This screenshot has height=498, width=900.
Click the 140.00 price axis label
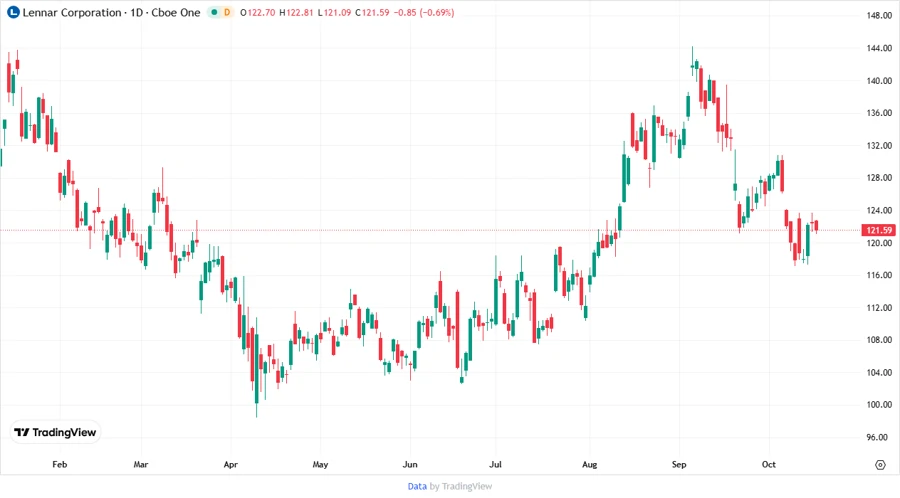879,81
